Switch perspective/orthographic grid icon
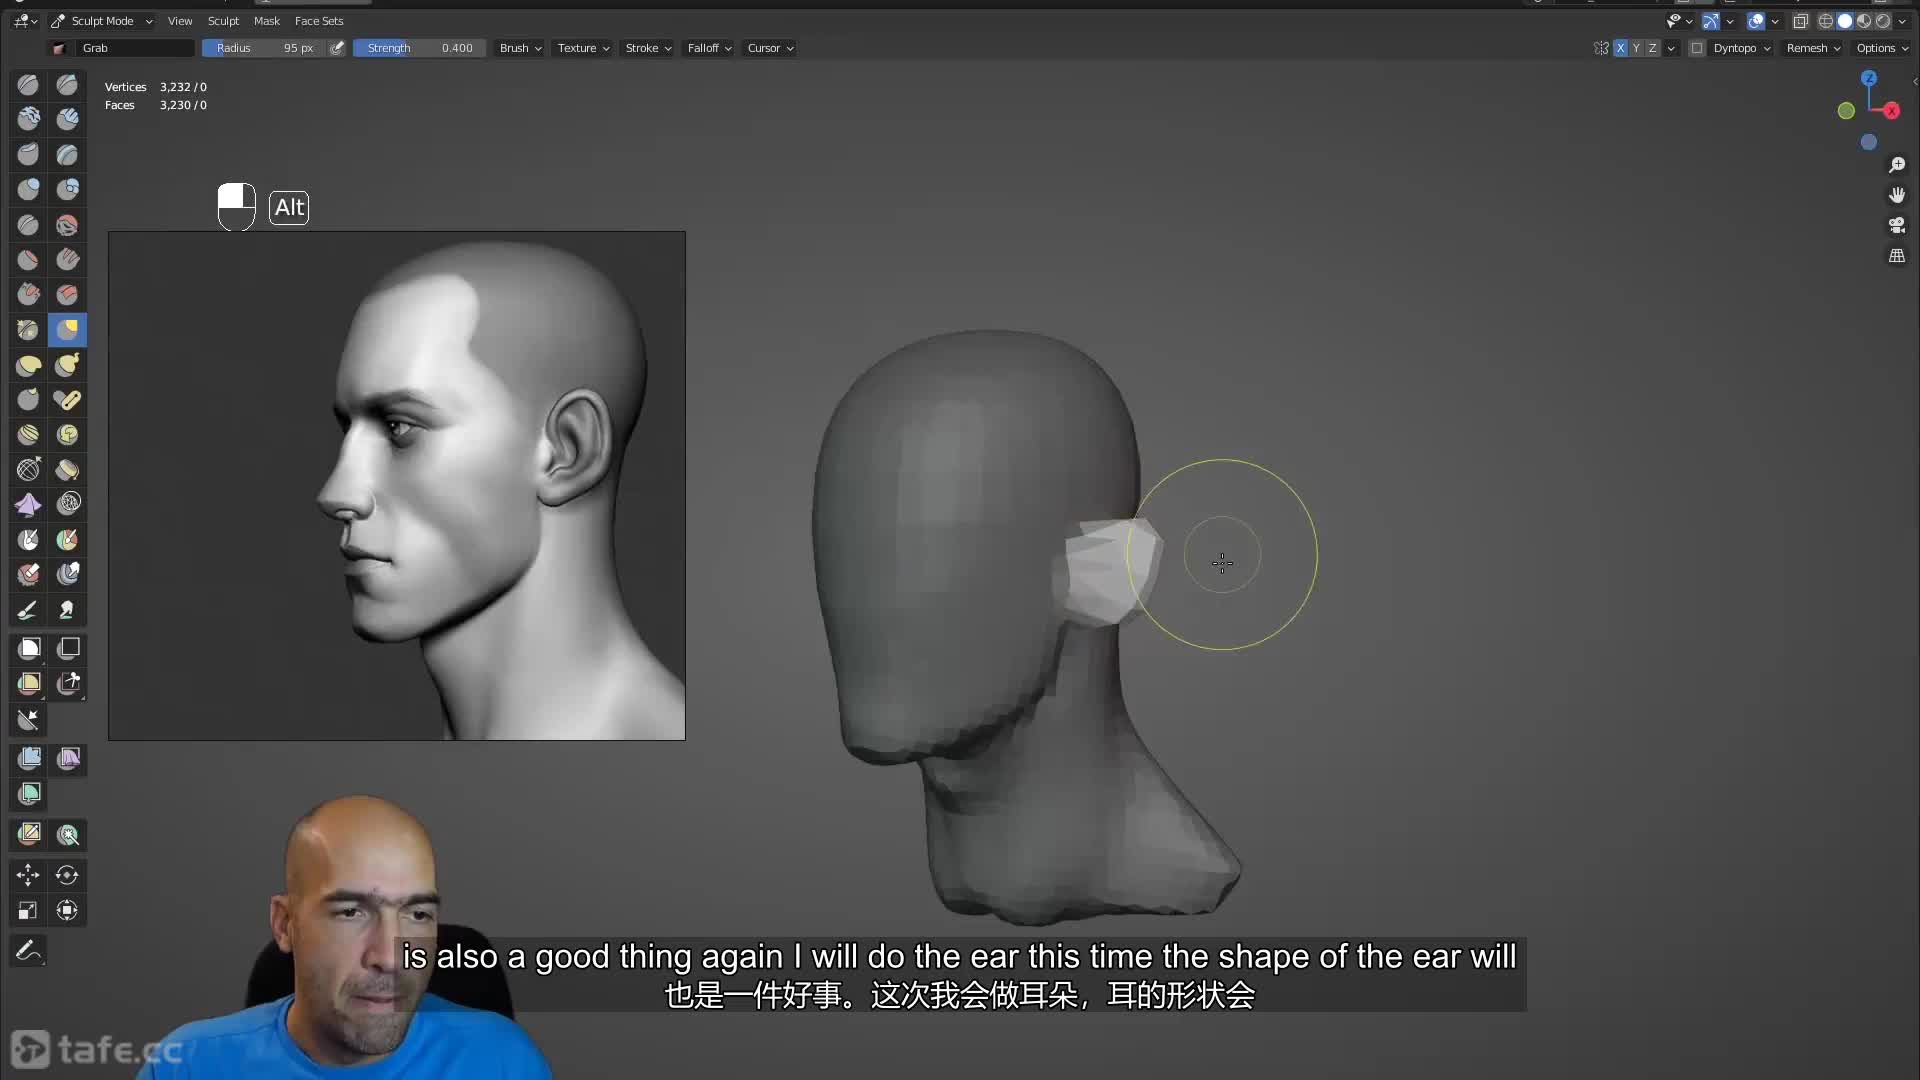This screenshot has width=1920, height=1080. (x=1897, y=256)
